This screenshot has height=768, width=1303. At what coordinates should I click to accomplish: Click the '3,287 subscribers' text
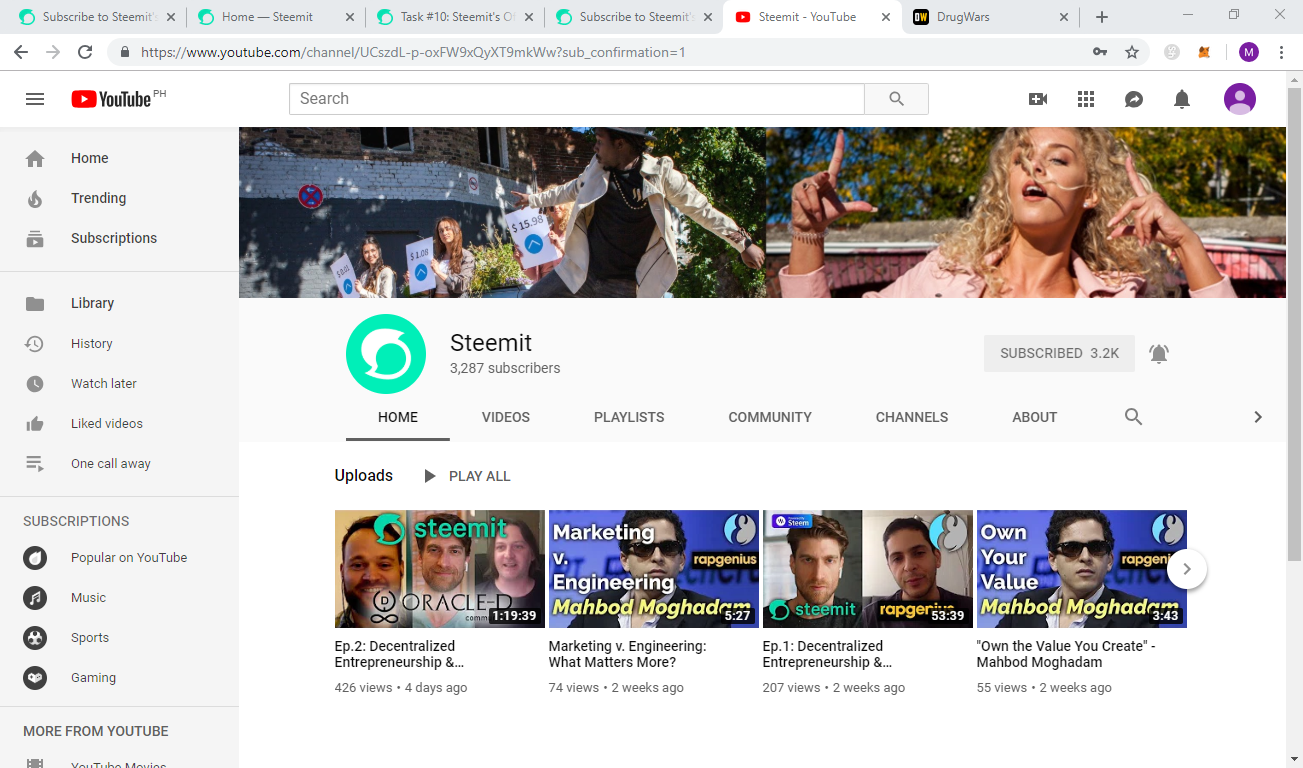505,368
